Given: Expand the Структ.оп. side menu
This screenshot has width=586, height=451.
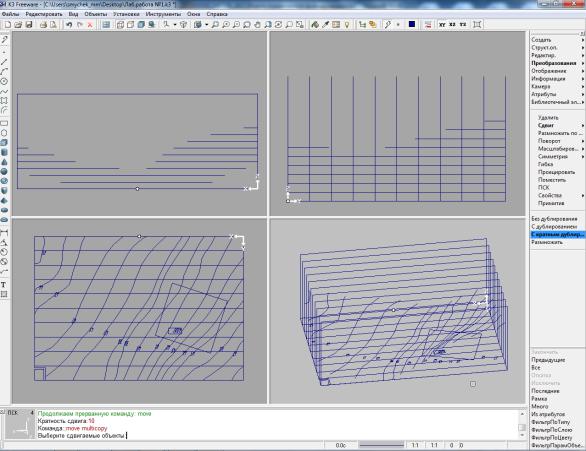Looking at the screenshot, I should pos(557,47).
